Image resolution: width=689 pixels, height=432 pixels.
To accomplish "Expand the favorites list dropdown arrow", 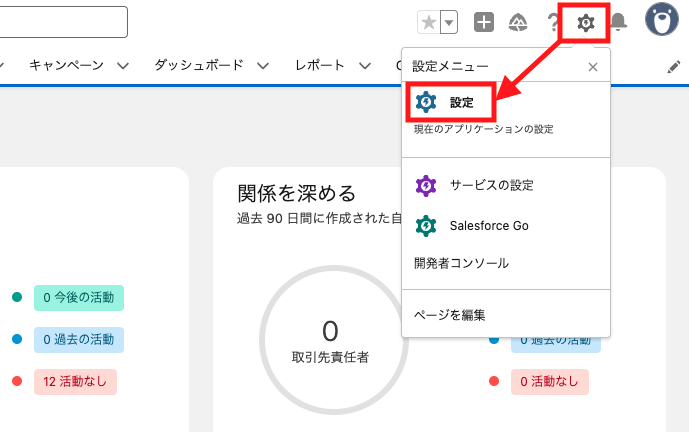I will pos(449,22).
